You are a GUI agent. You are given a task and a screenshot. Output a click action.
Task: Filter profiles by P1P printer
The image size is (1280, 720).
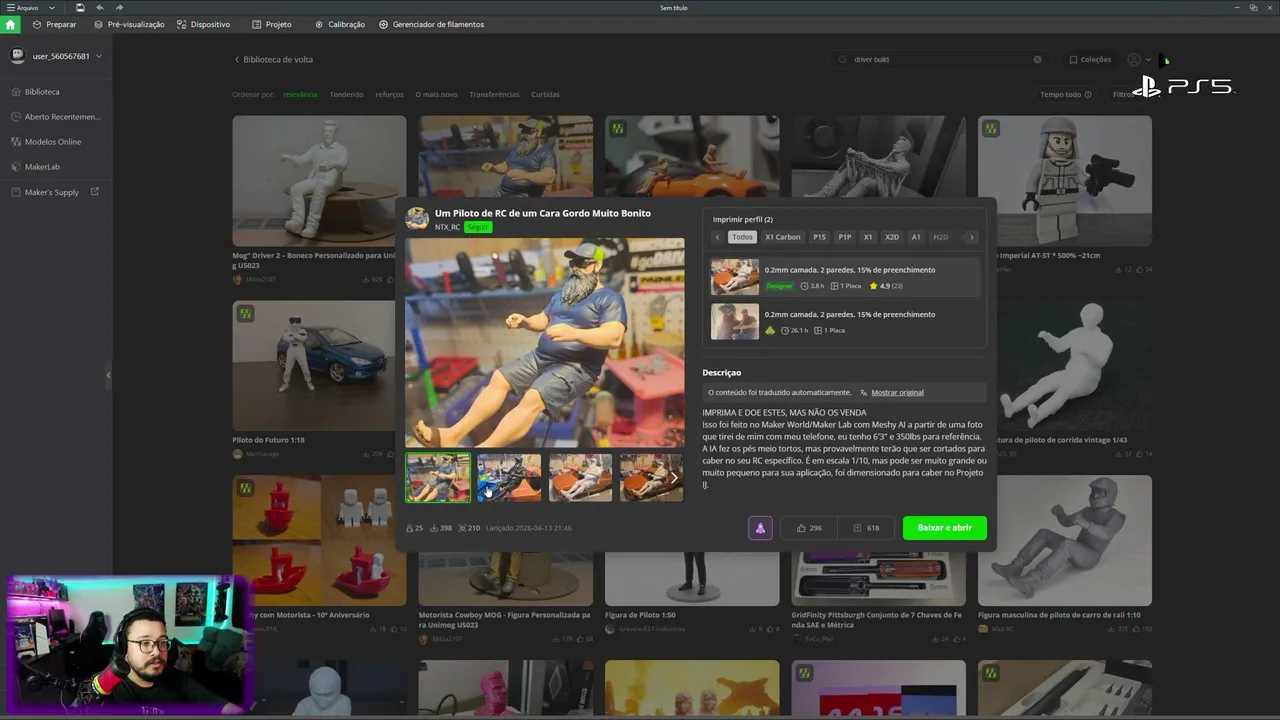(x=845, y=237)
